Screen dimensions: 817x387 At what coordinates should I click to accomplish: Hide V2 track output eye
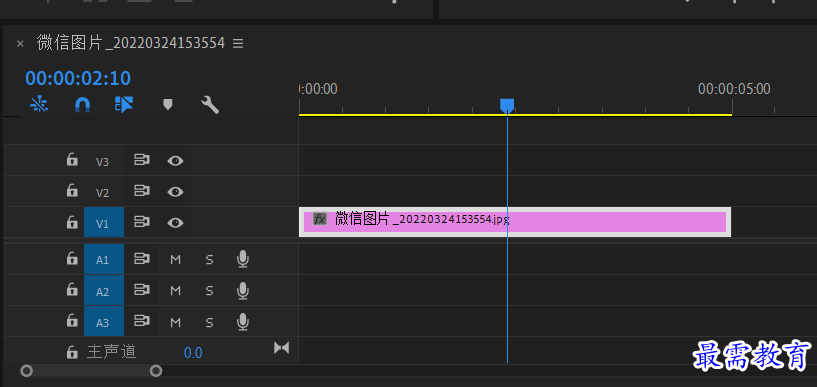[x=176, y=192]
